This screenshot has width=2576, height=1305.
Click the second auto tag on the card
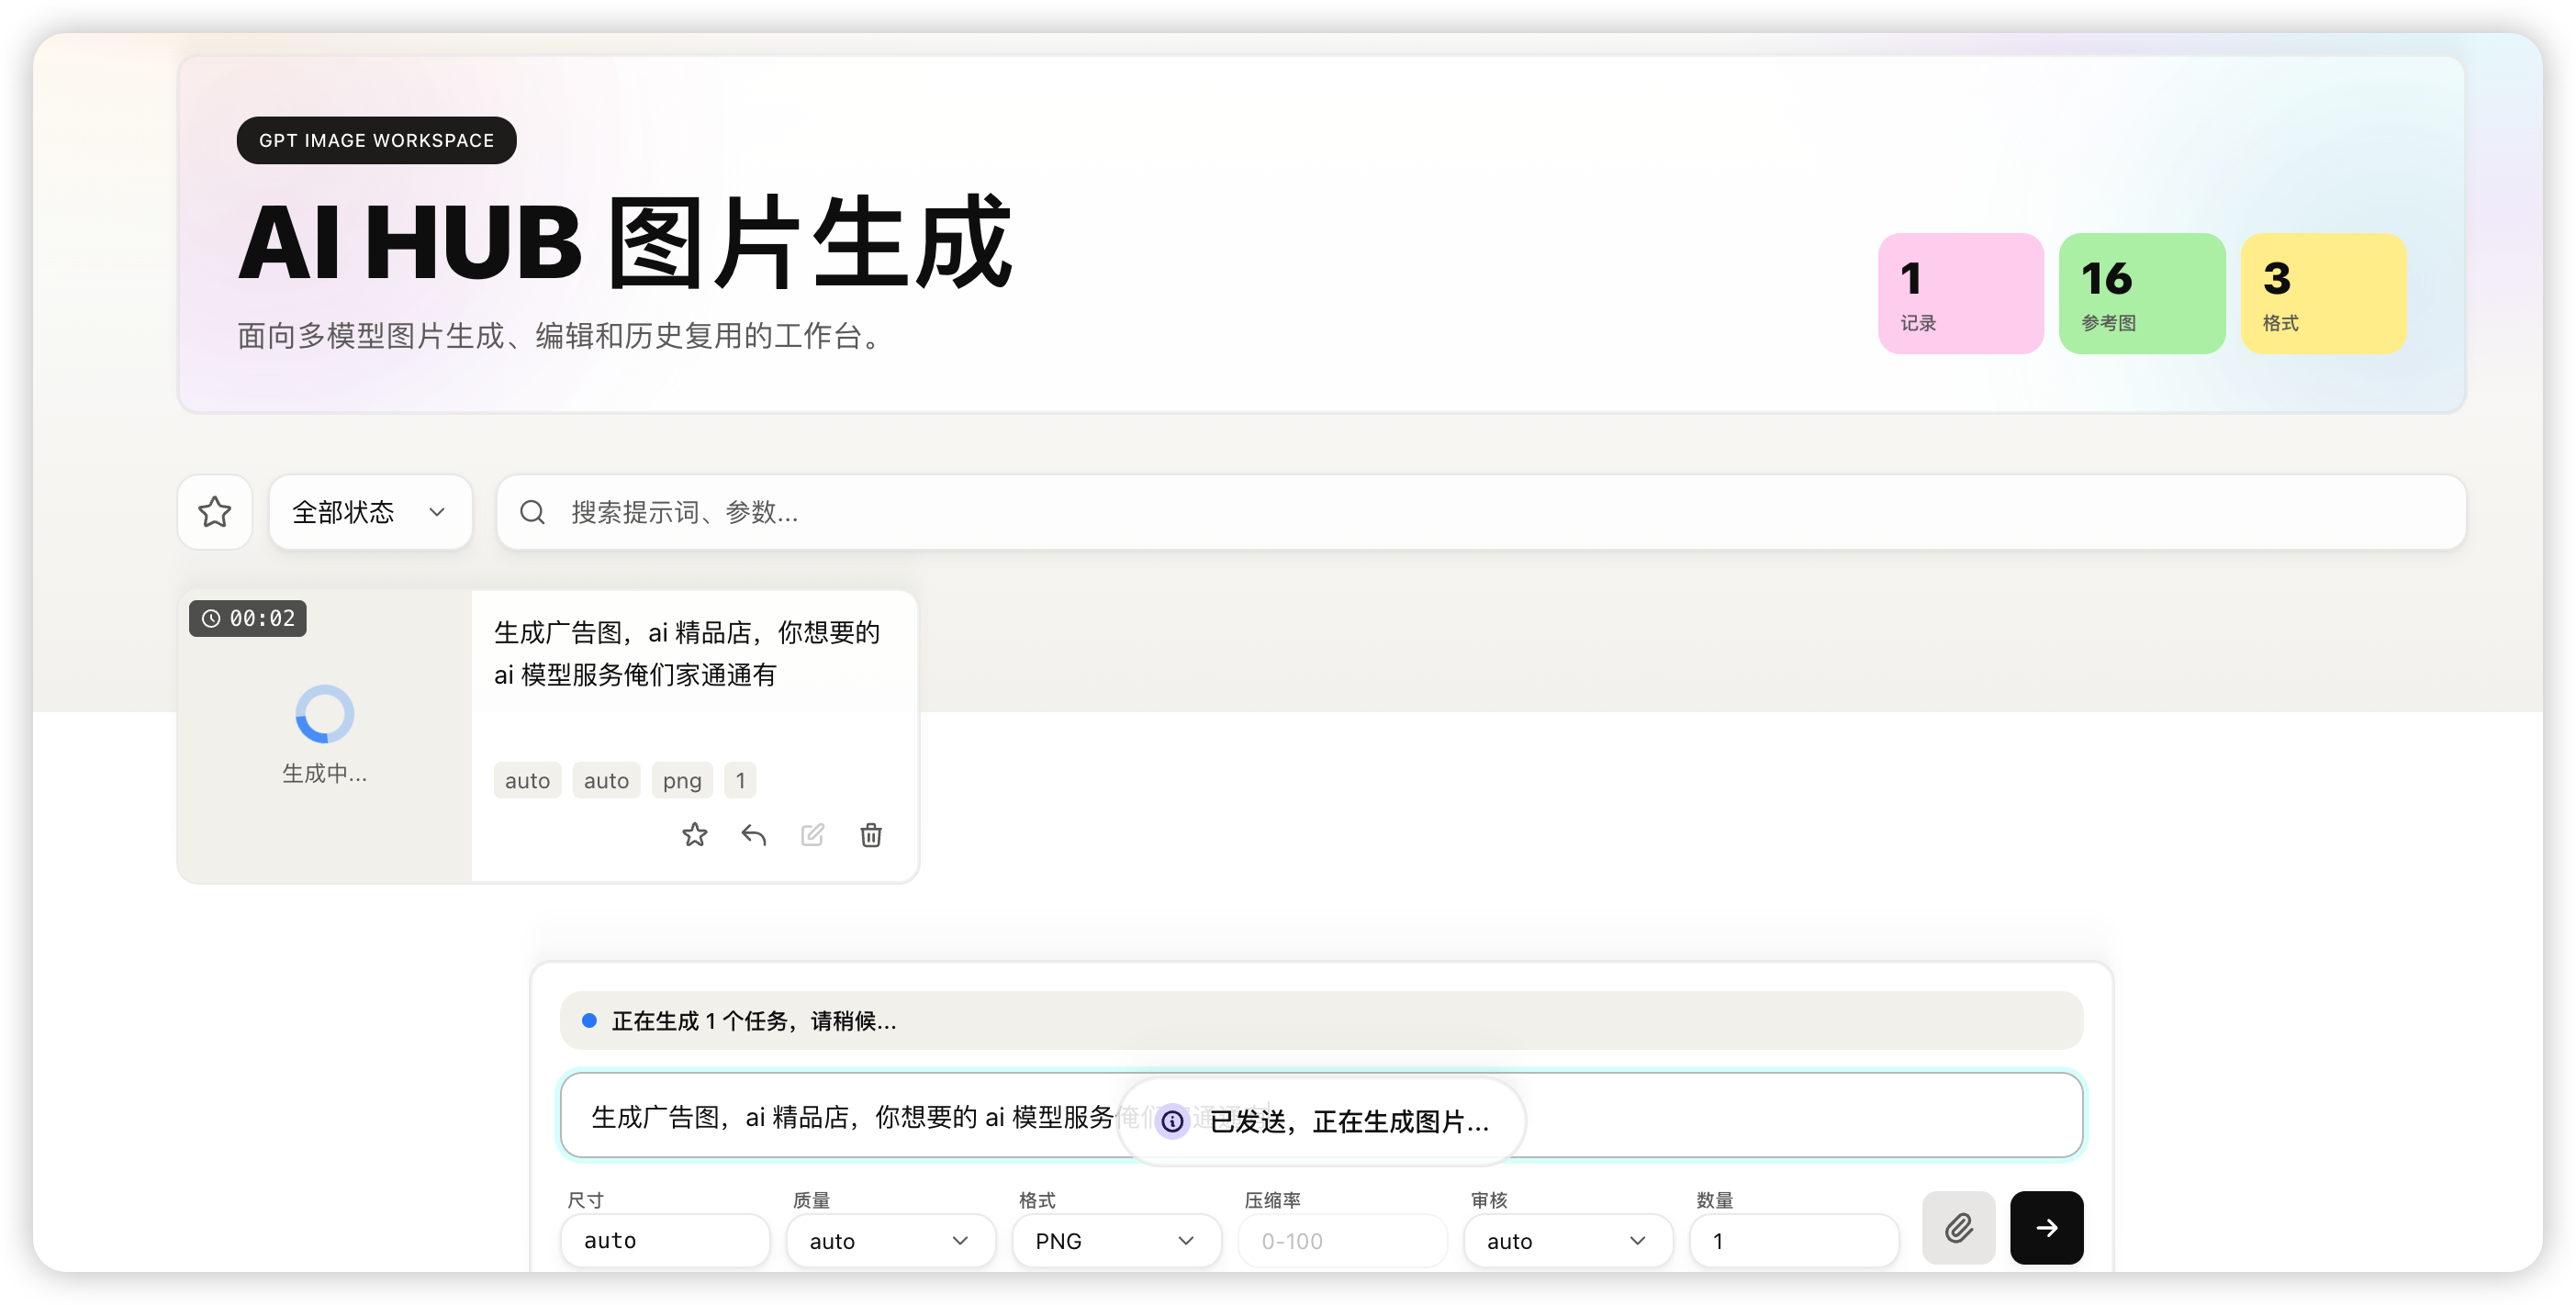(x=606, y=780)
